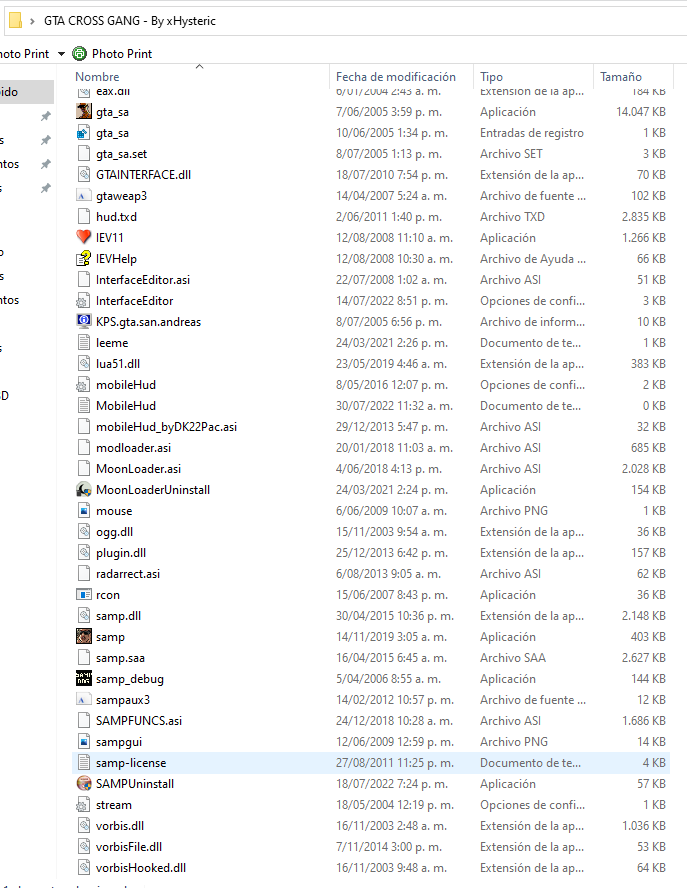Select the gta_sa.set file name
Image resolution: width=687 pixels, height=888 pixels.
coord(121,153)
